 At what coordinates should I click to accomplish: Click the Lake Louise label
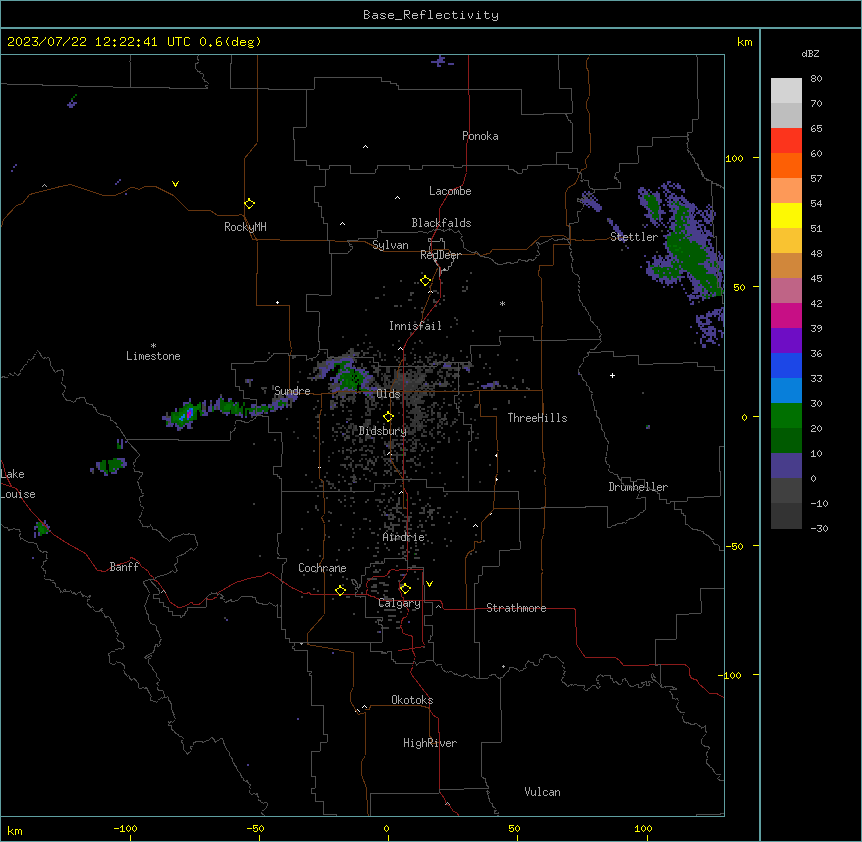coord(18,484)
